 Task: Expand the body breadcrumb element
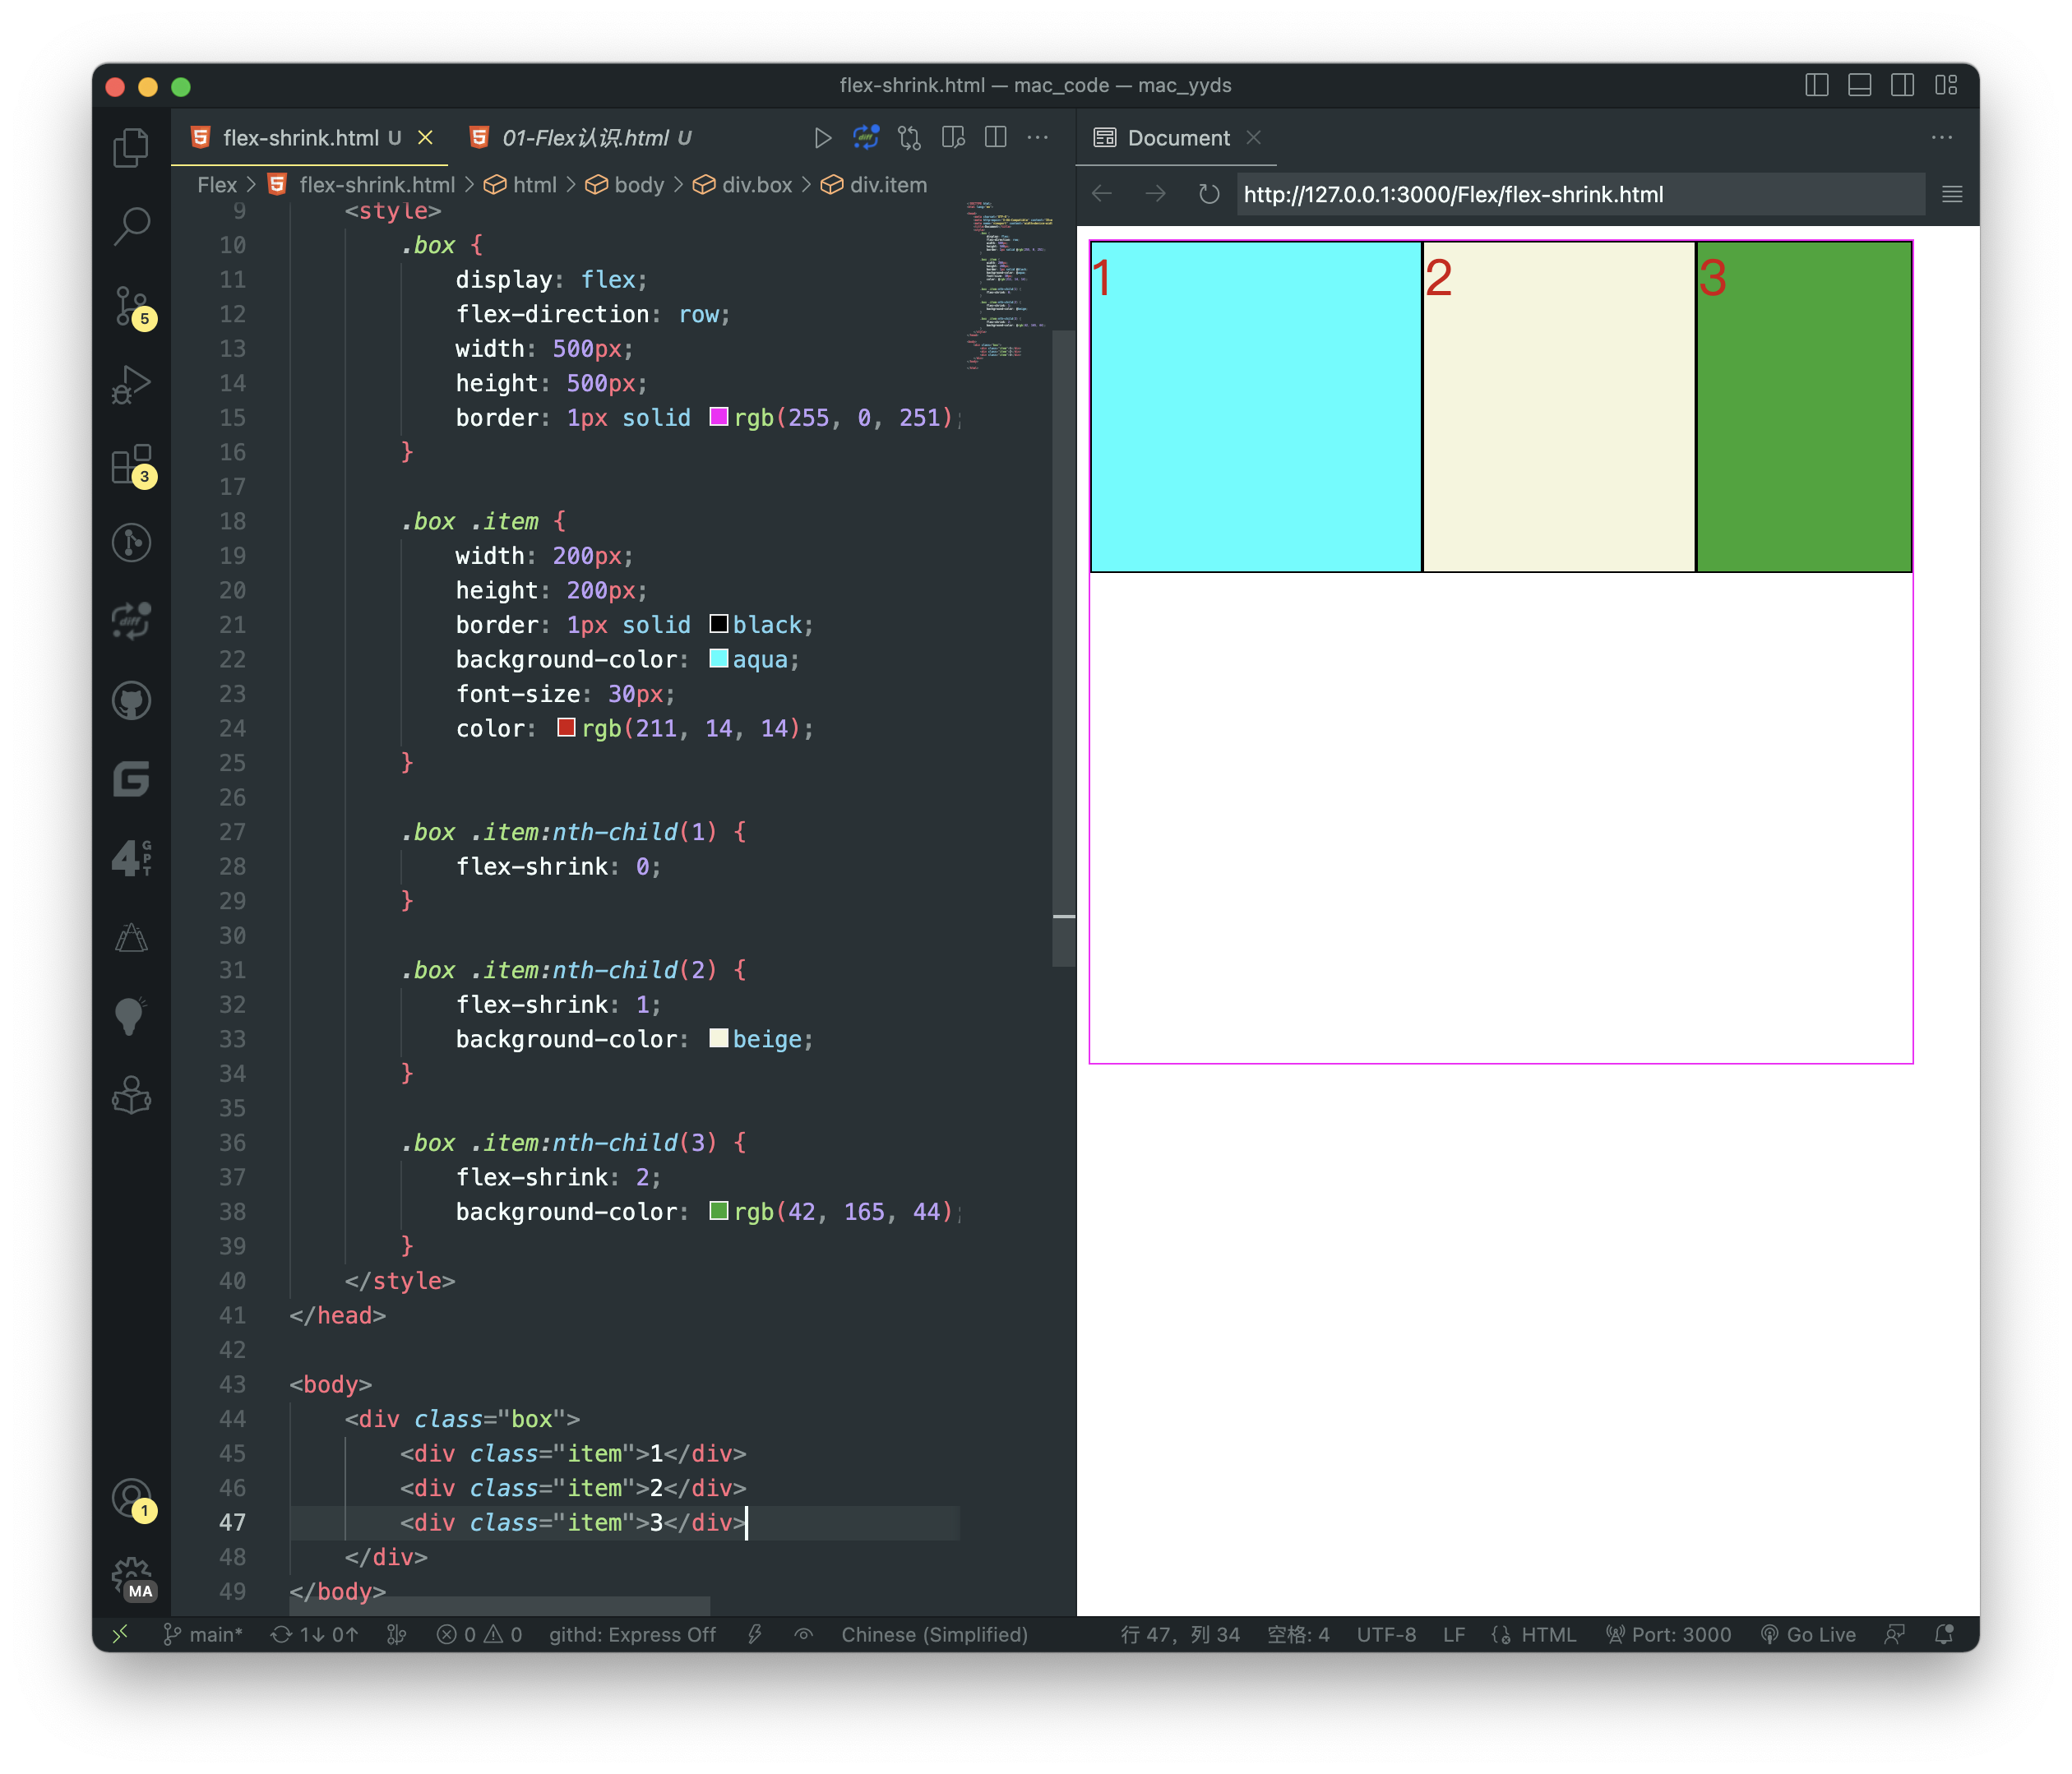tap(626, 185)
